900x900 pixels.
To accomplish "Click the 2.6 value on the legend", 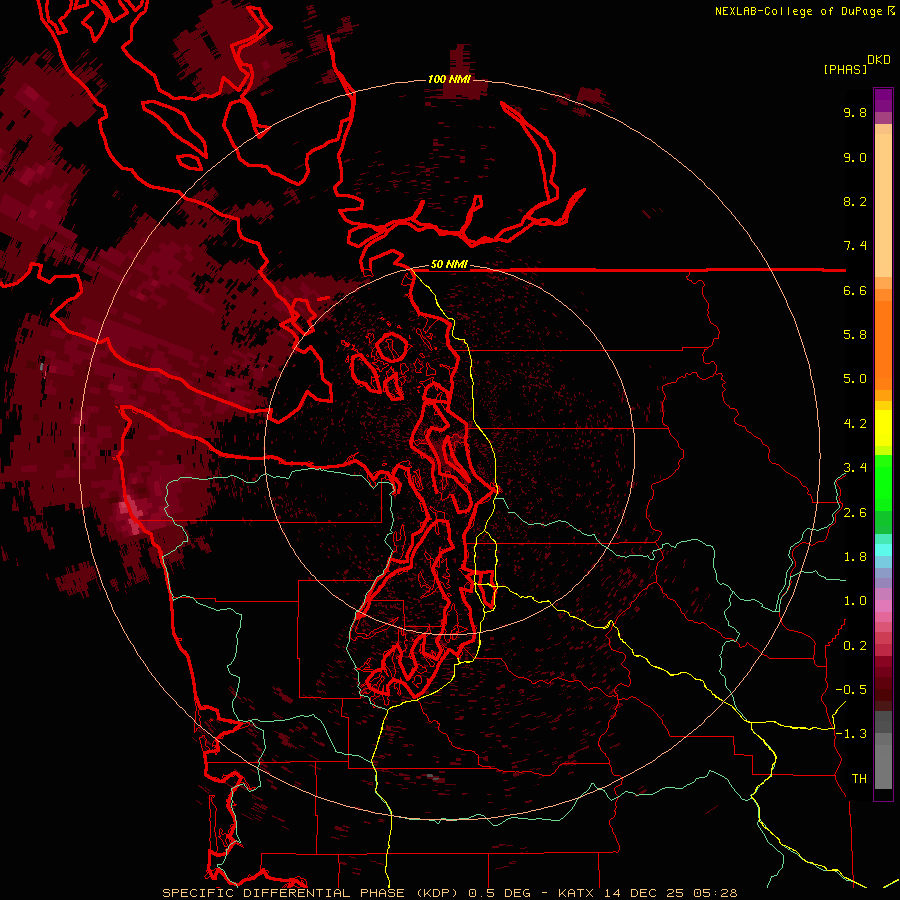I will click(855, 513).
